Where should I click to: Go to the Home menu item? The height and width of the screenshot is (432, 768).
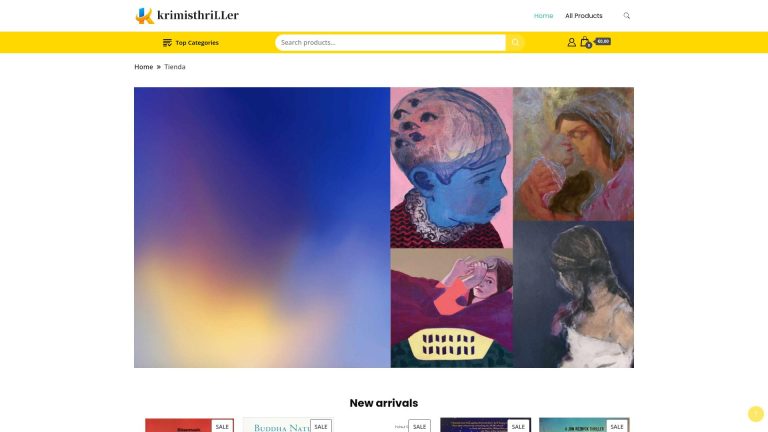point(543,16)
